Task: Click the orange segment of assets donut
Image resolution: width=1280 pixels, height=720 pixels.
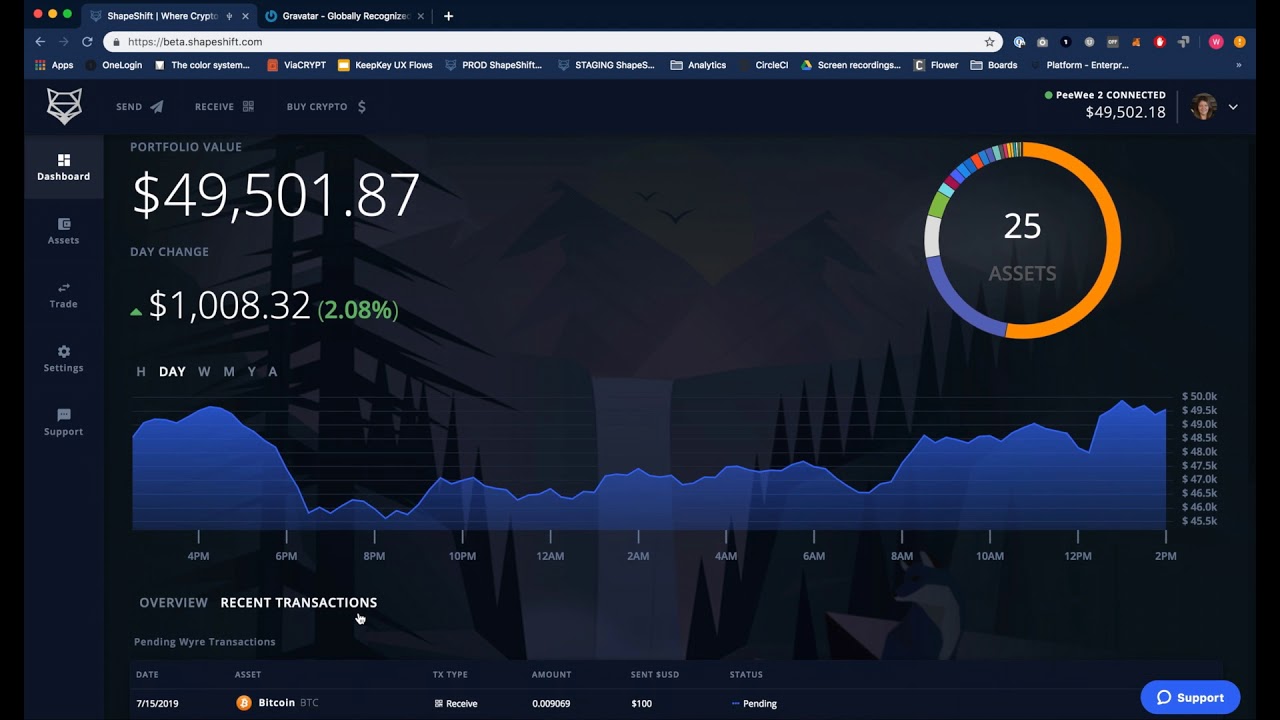Action: (1112, 240)
